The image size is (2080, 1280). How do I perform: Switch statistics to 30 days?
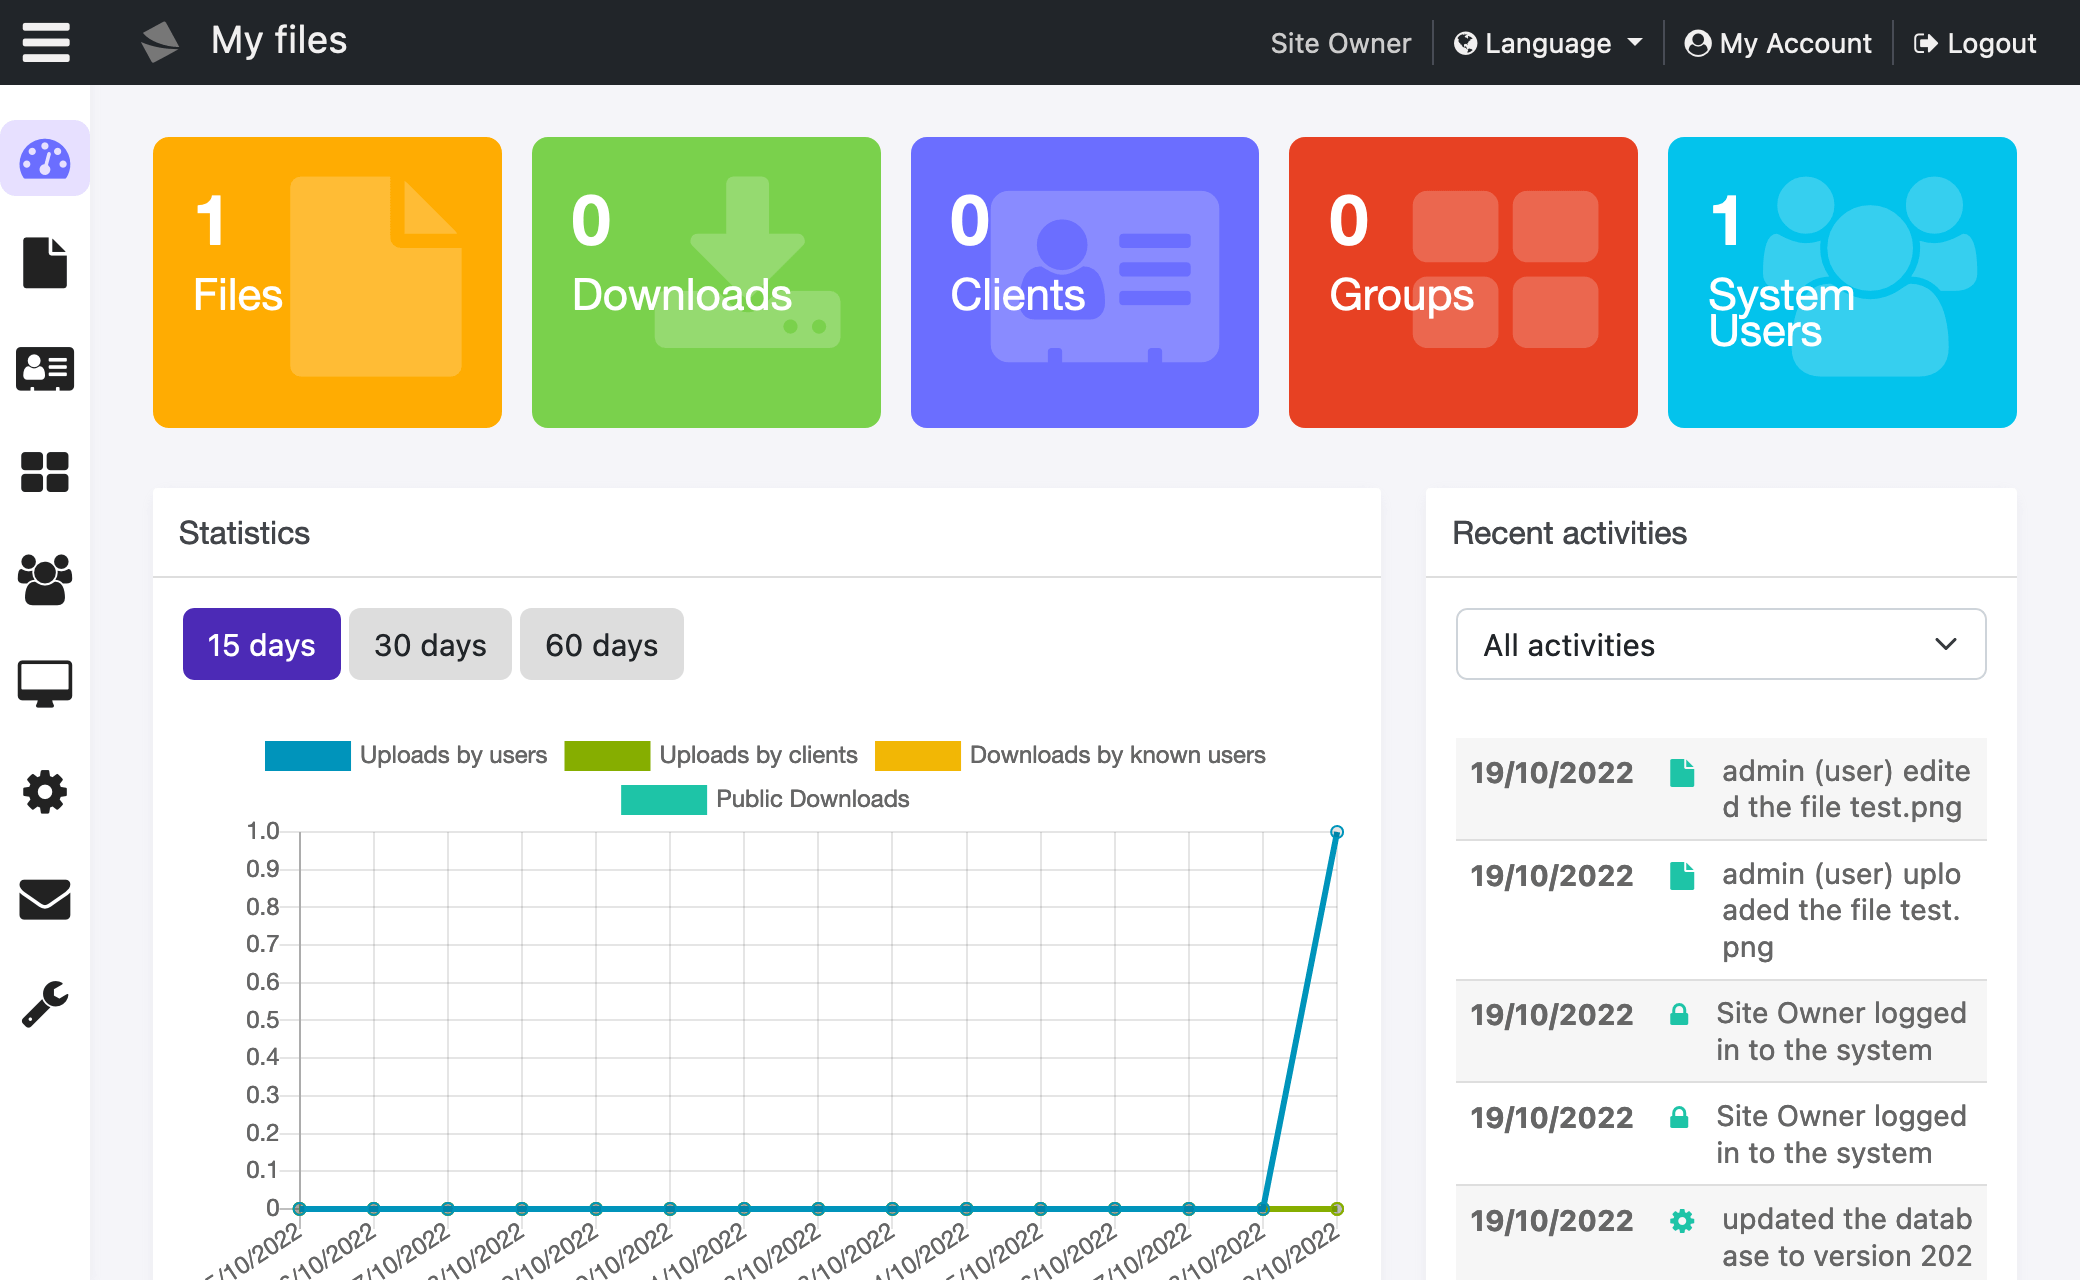(430, 645)
